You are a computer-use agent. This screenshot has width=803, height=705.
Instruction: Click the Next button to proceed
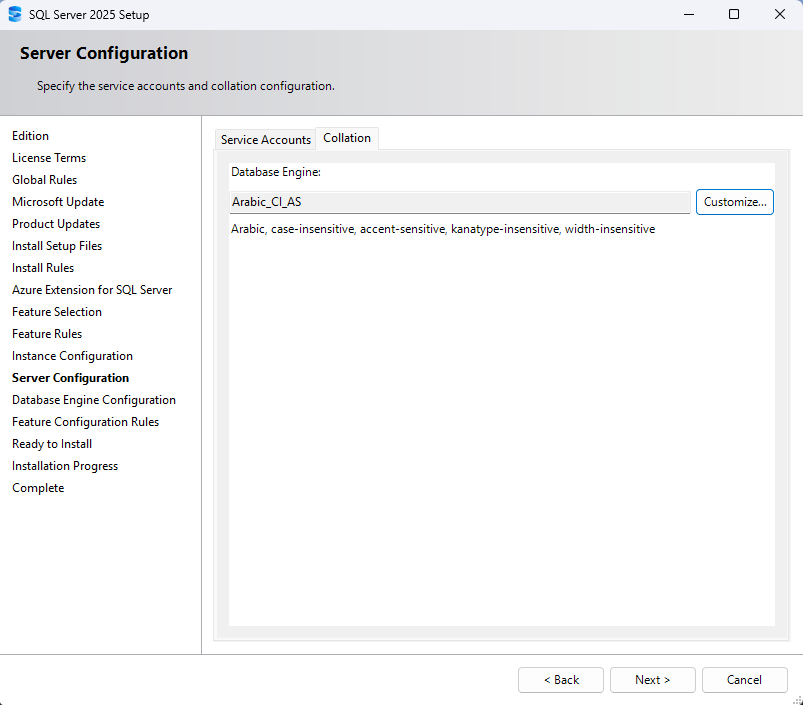652,679
